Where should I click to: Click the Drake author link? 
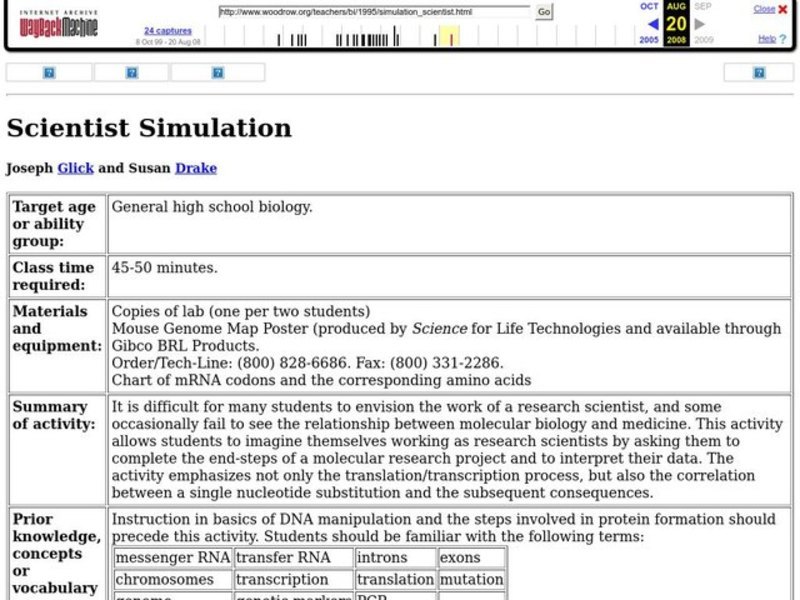[x=195, y=168]
